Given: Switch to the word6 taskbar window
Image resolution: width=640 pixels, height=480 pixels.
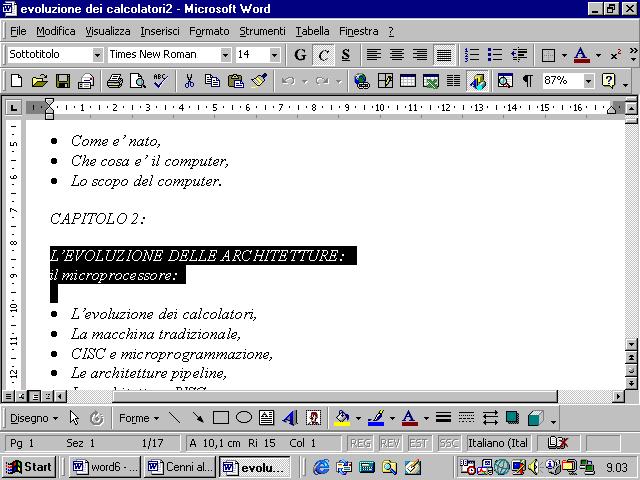Looking at the screenshot, I should pyautogui.click(x=105, y=467).
